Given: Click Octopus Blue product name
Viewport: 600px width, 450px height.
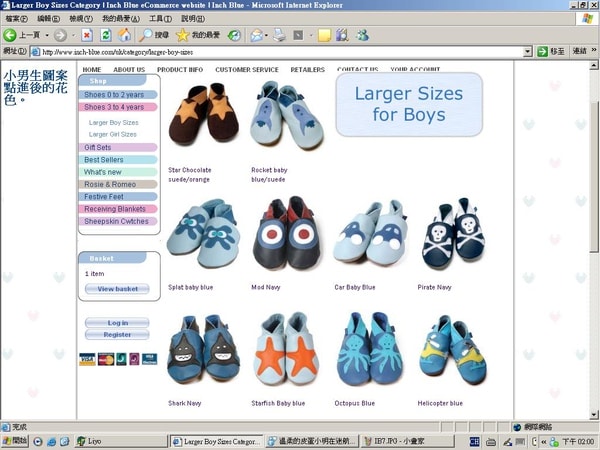Looking at the screenshot, I should pyautogui.click(x=354, y=403).
